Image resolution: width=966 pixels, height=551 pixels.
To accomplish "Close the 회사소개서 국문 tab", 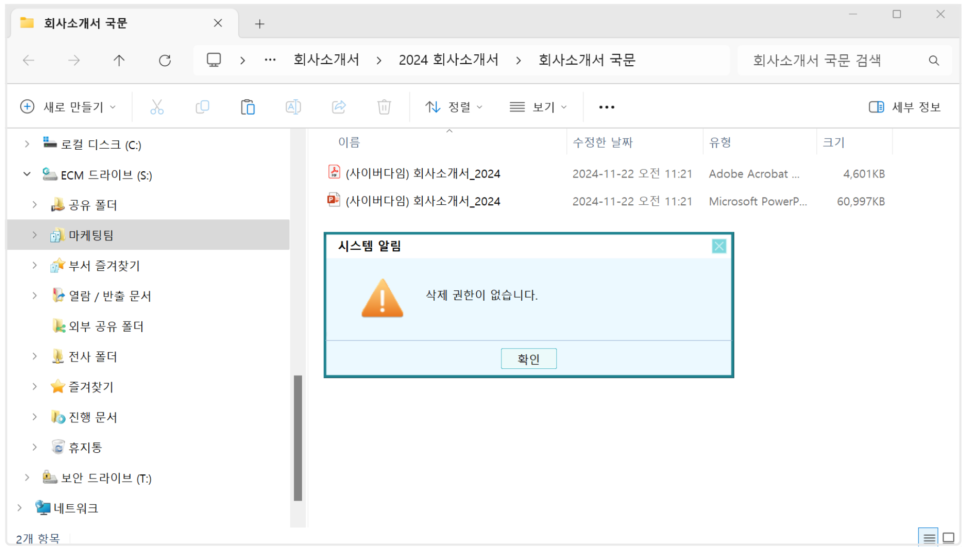I will tap(218, 23).
